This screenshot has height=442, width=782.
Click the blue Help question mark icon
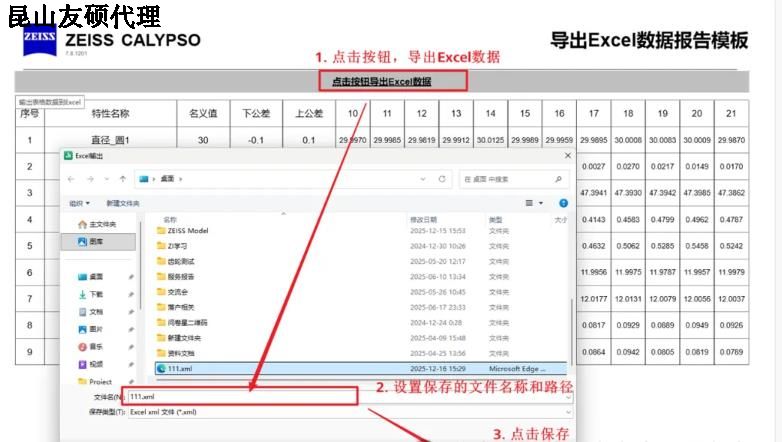pos(563,202)
